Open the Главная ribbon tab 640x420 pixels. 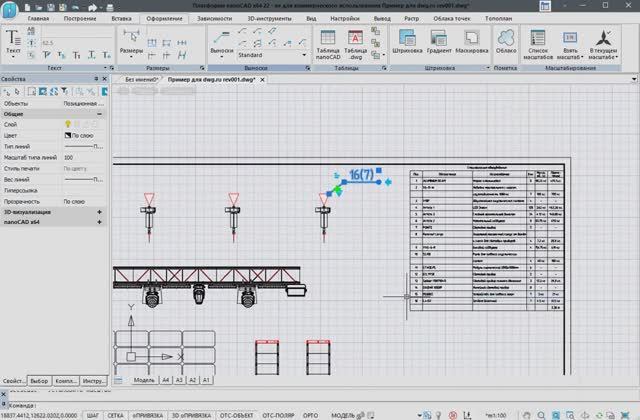tap(38, 18)
